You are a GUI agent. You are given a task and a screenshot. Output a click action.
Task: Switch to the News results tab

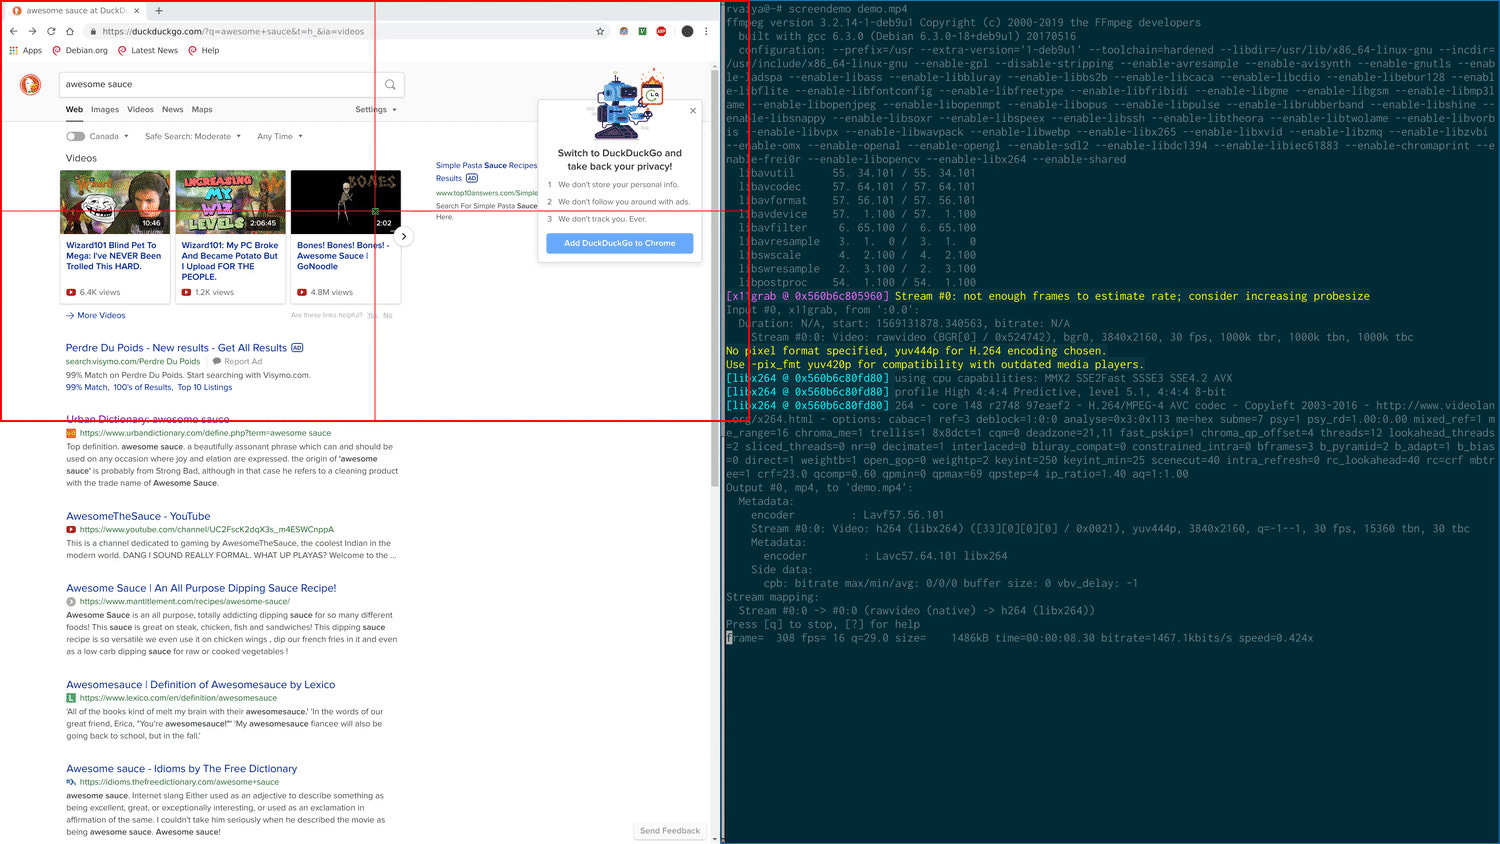pyautogui.click(x=173, y=110)
